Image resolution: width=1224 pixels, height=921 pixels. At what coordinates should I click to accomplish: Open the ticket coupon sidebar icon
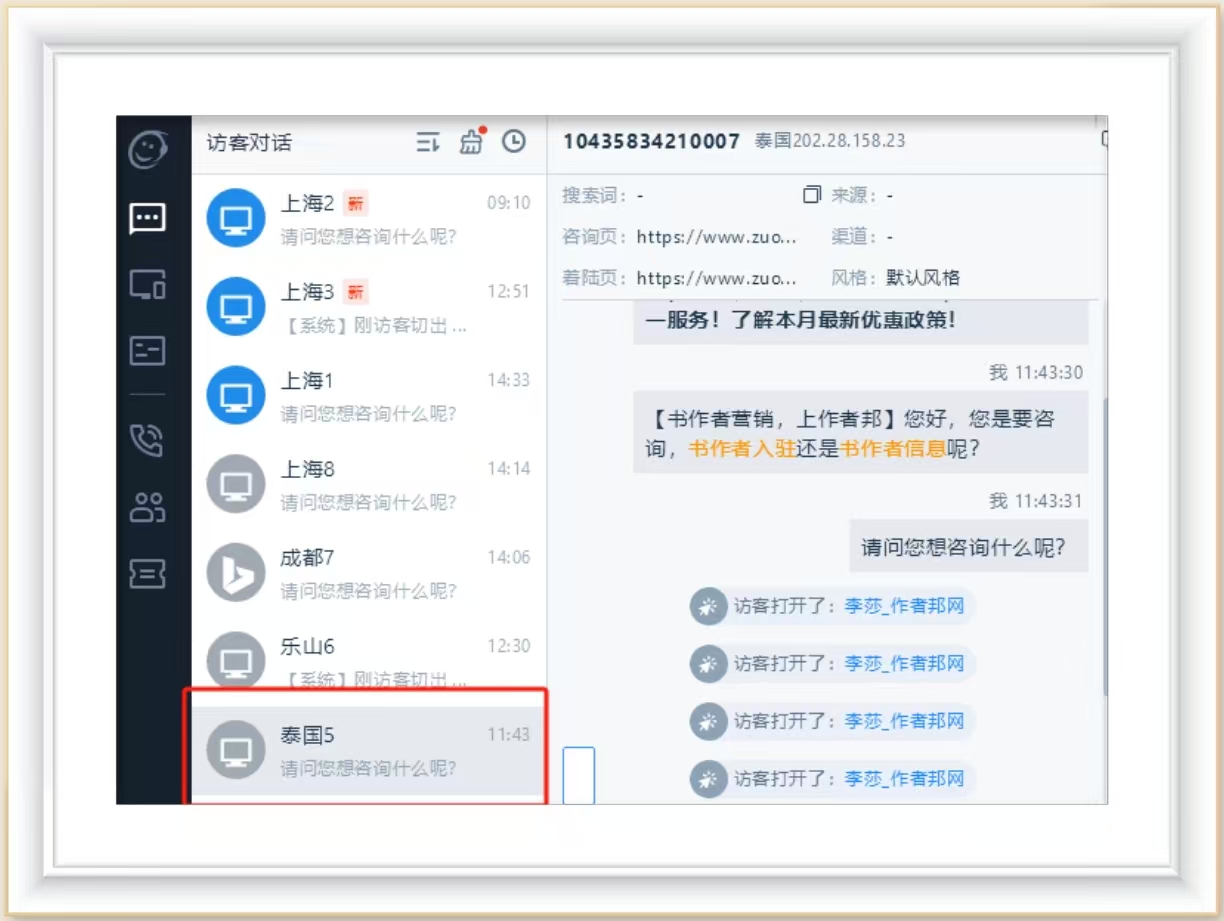[148, 574]
